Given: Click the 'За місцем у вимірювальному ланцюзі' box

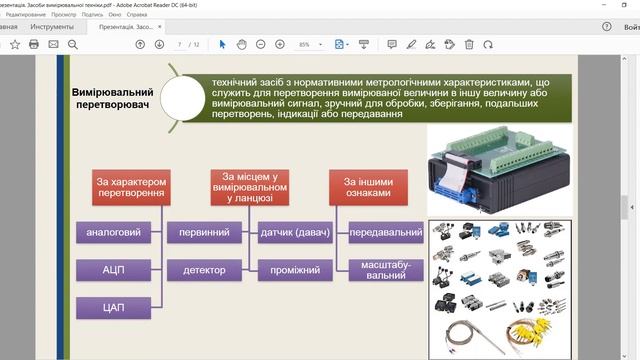Looking at the screenshot, I should tap(250, 187).
